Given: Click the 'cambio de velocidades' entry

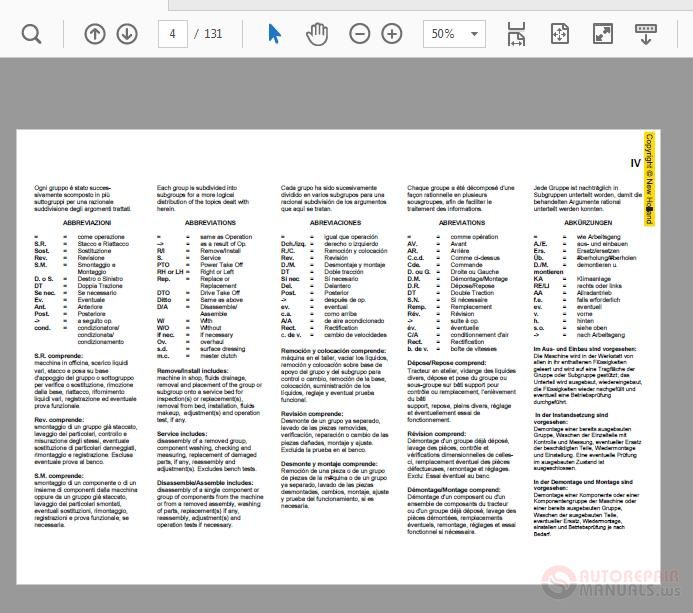Looking at the screenshot, I should click(355, 335).
